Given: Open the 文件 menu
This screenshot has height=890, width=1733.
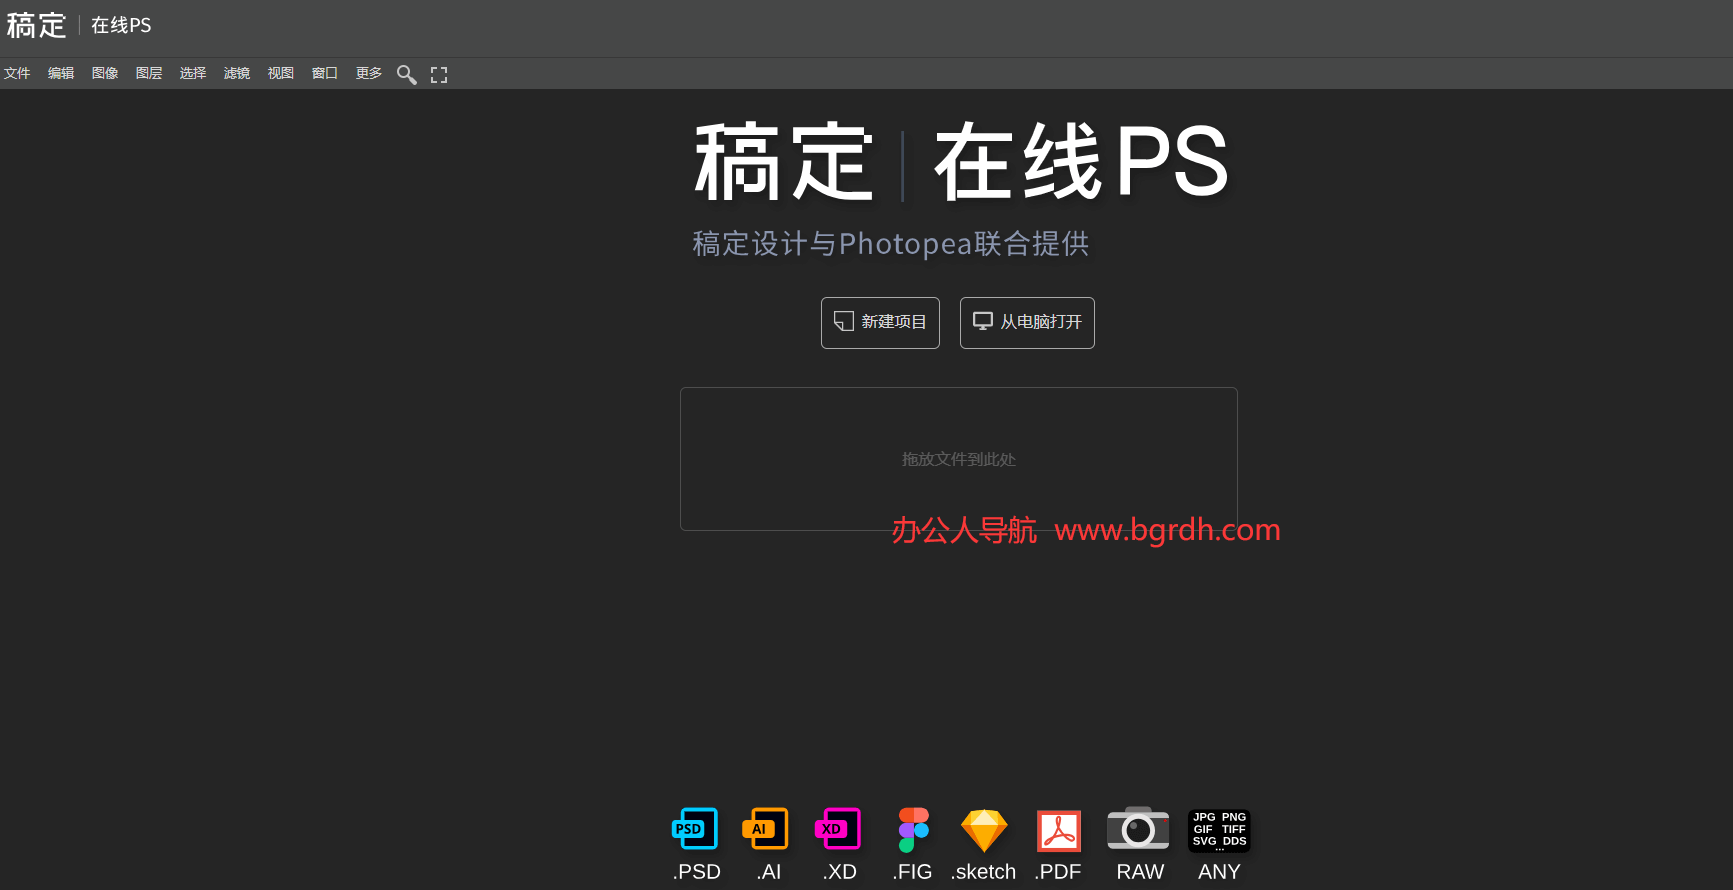Looking at the screenshot, I should tap(17, 73).
